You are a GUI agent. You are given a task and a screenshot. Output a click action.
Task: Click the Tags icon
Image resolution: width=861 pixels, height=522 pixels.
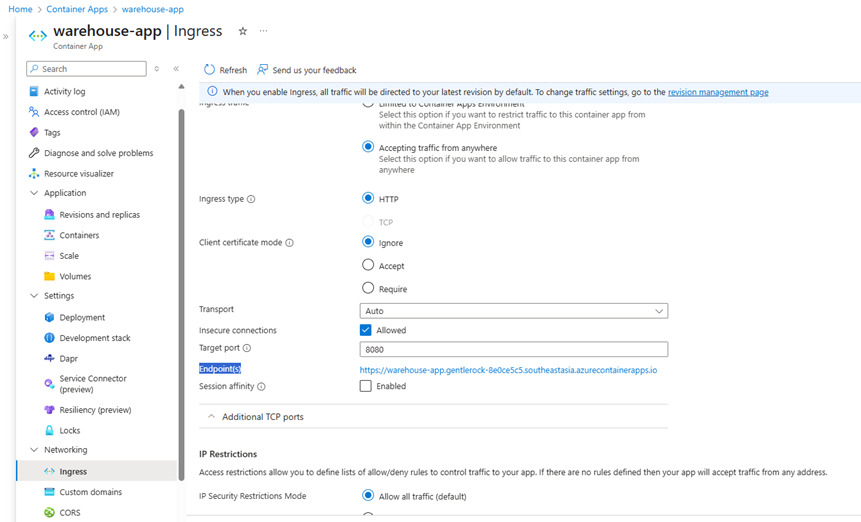coord(34,132)
